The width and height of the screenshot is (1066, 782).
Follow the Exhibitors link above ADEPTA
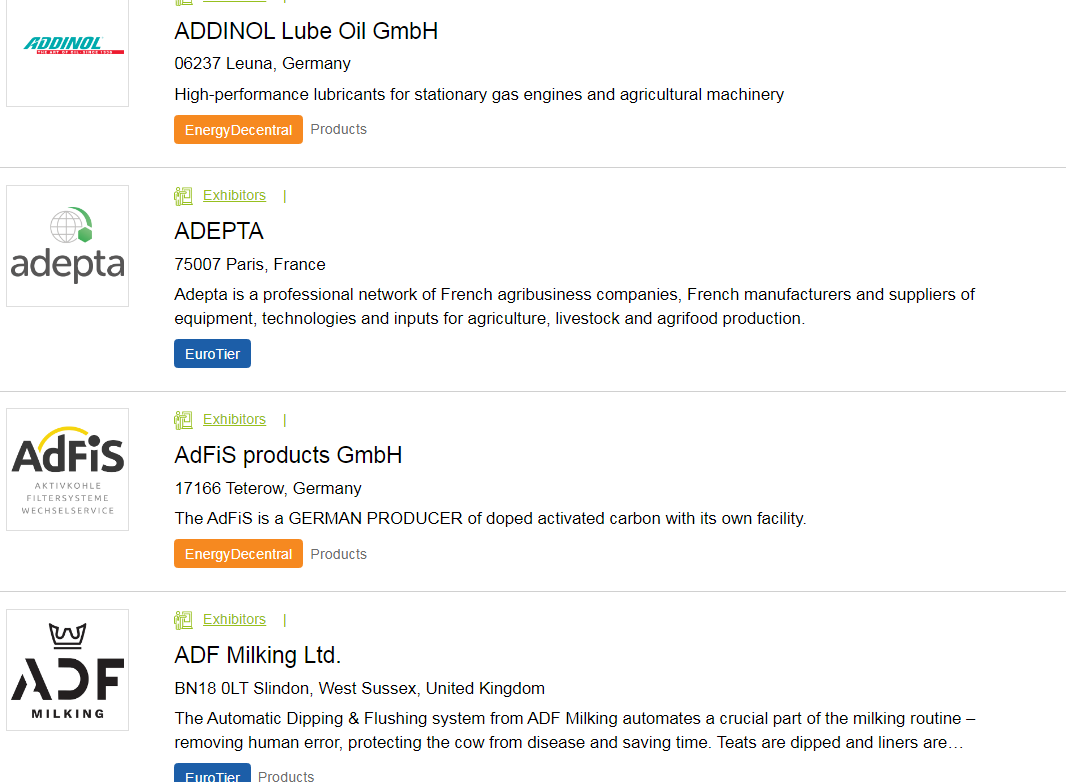[234, 195]
